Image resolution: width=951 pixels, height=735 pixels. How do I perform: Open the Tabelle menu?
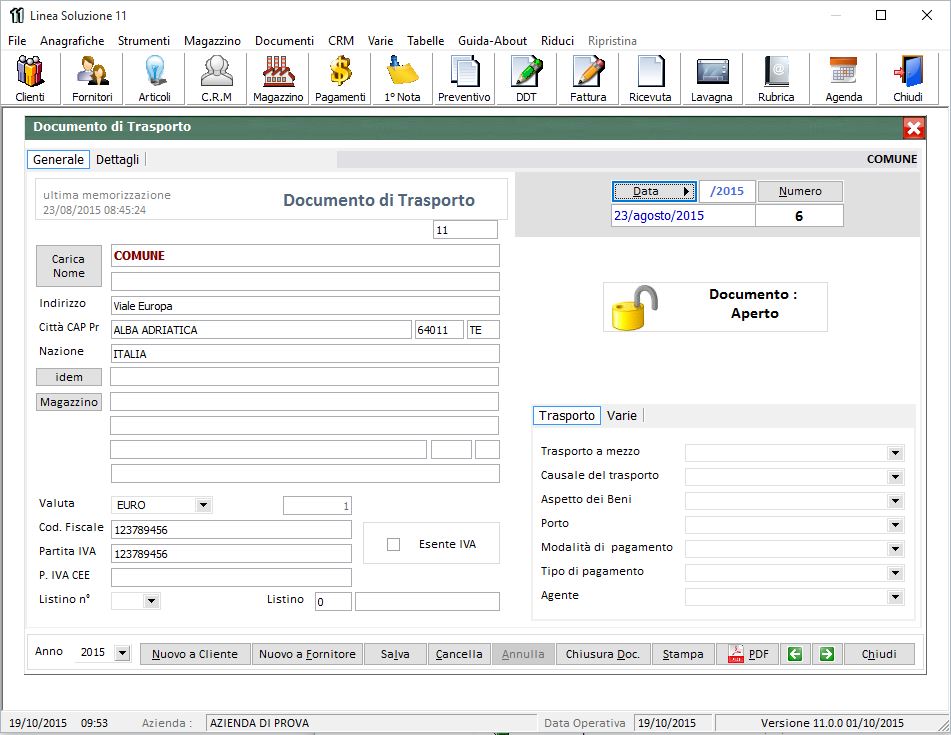coord(426,41)
